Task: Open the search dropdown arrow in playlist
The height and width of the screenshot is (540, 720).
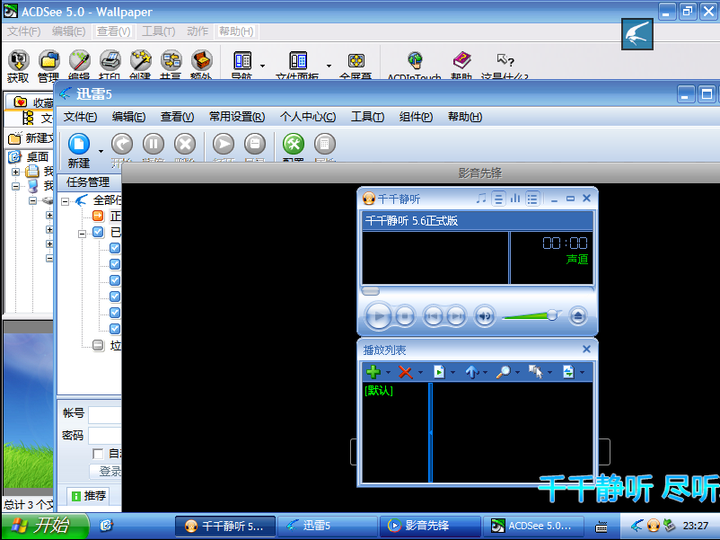Action: [x=518, y=372]
